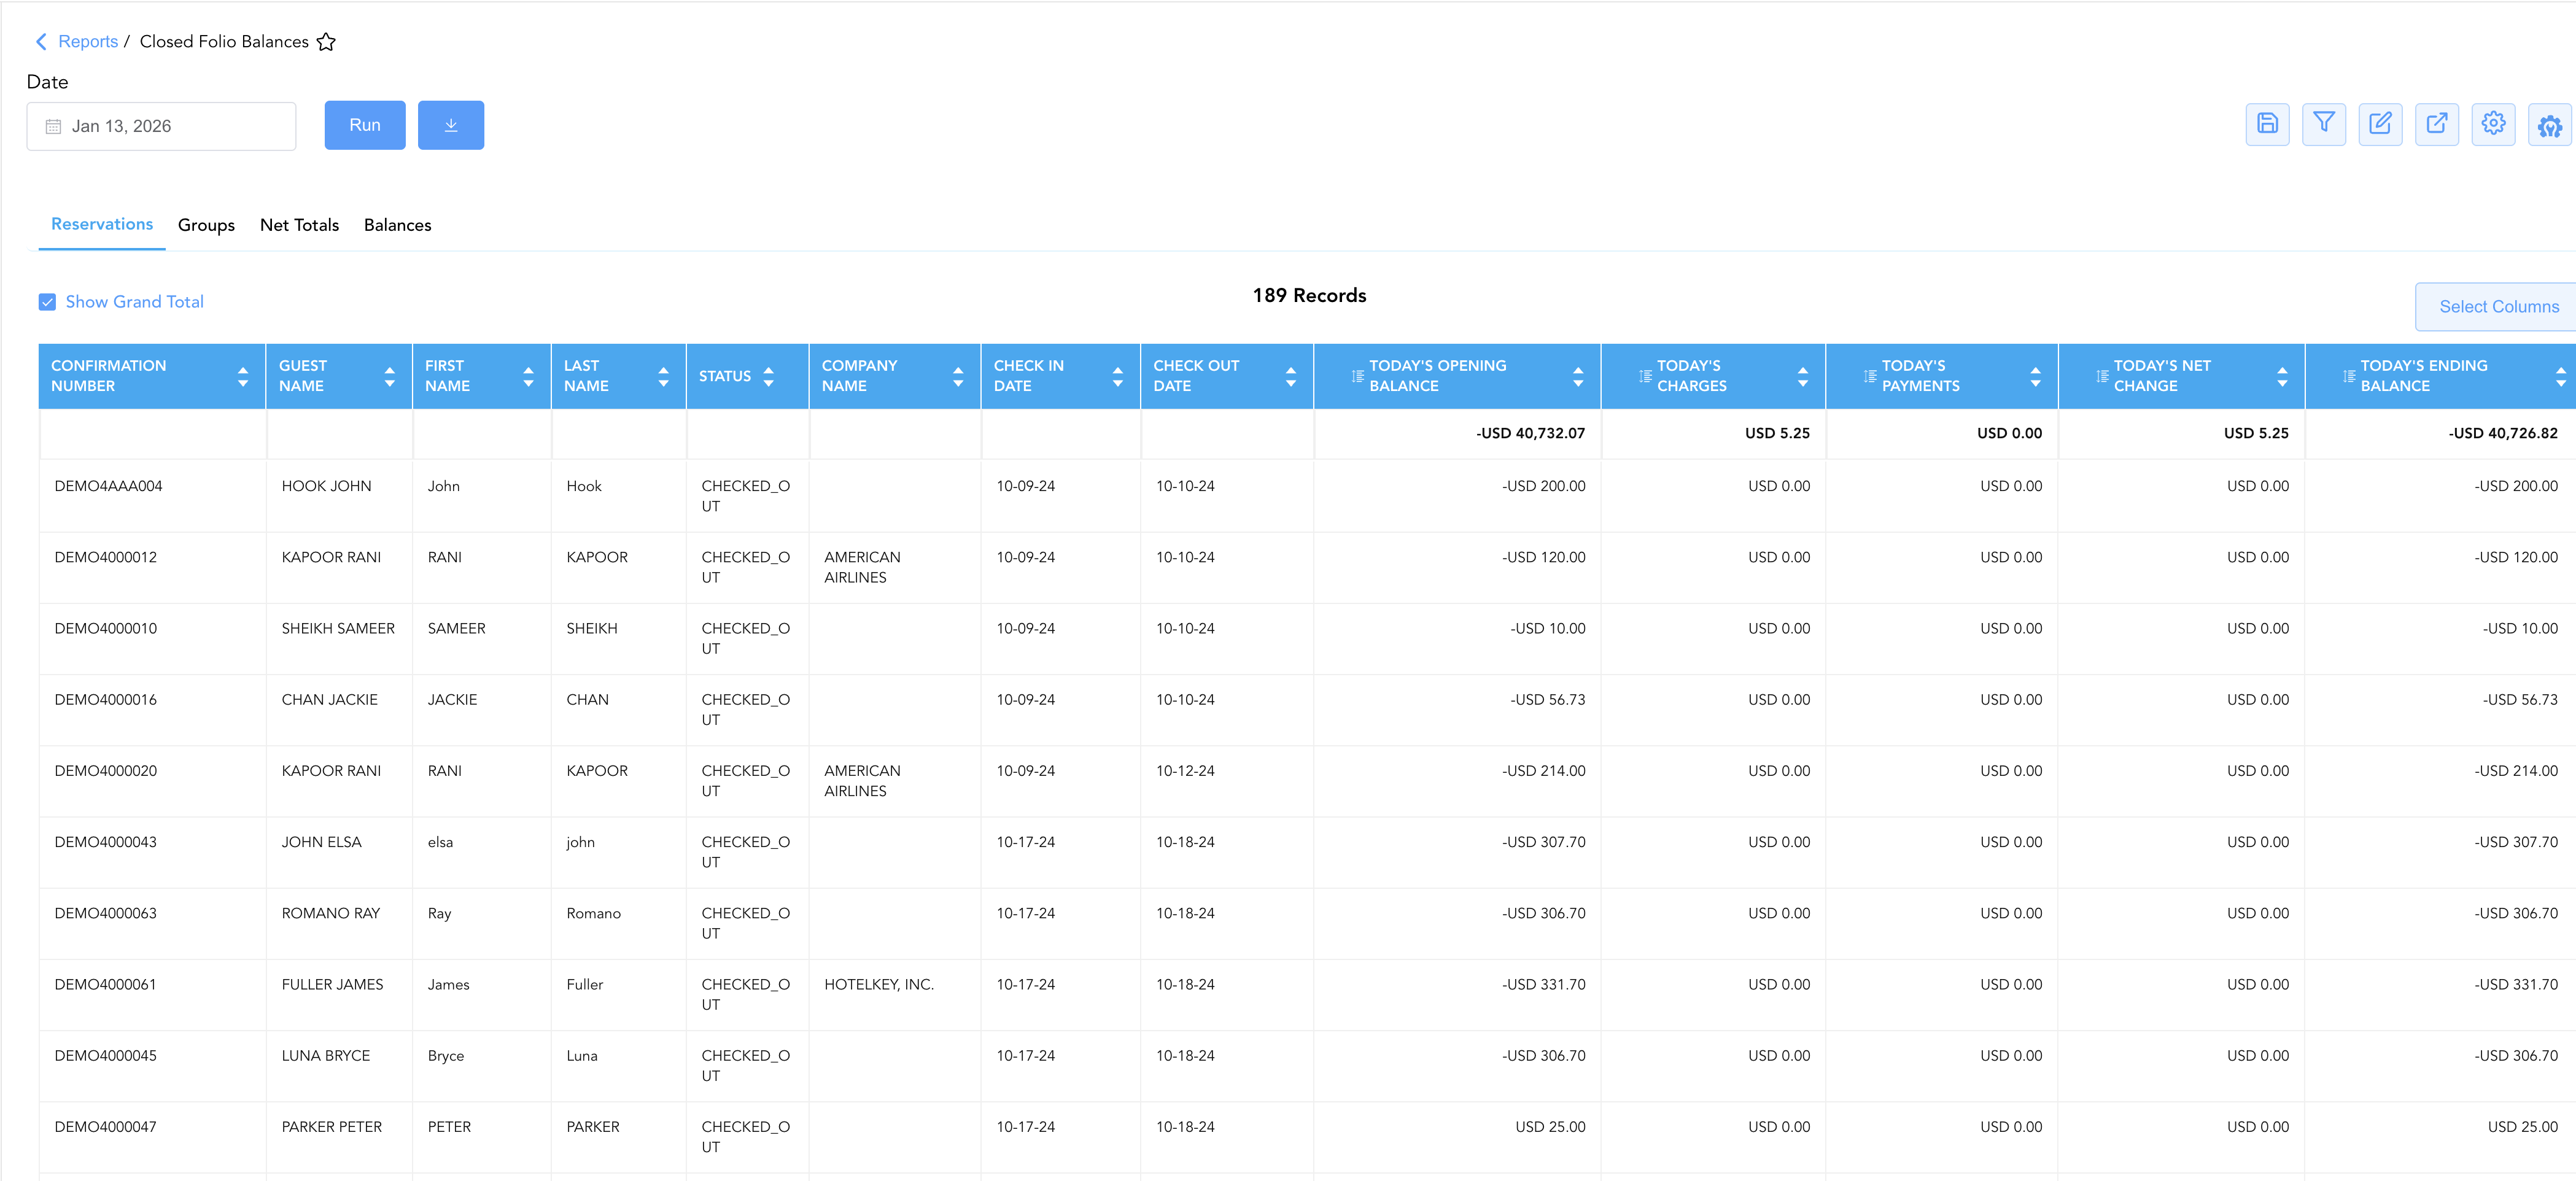Click grand total ending balance -USD 40,726.82
This screenshot has width=2576, height=1181.
2502,433
